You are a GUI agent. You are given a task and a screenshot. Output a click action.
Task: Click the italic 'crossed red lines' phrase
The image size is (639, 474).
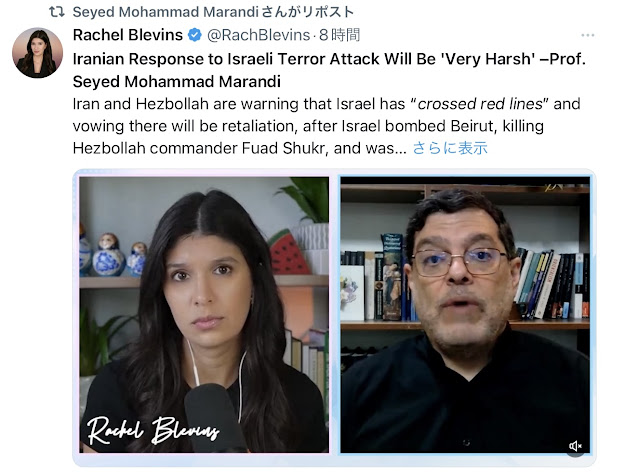[480, 104]
